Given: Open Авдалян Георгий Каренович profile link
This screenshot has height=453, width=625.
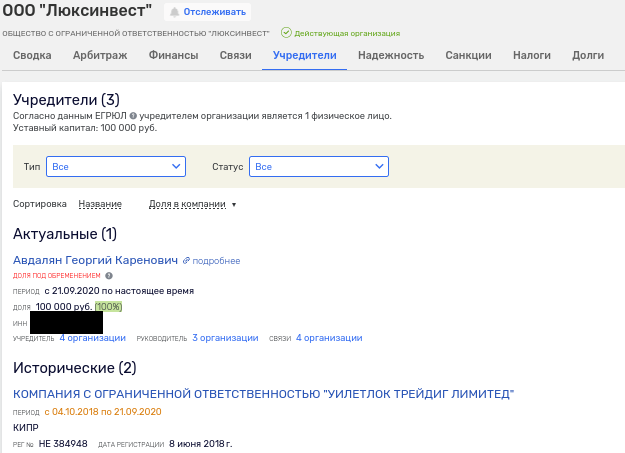Looking at the screenshot, I should tap(95, 260).
